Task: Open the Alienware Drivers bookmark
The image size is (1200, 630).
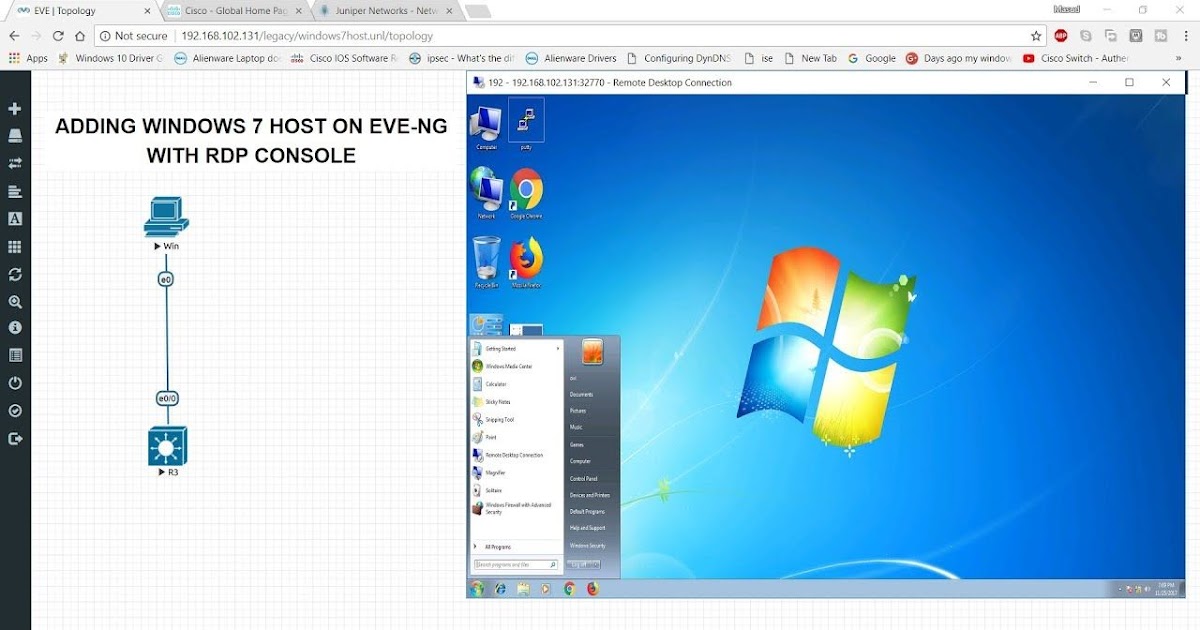Action: point(571,58)
